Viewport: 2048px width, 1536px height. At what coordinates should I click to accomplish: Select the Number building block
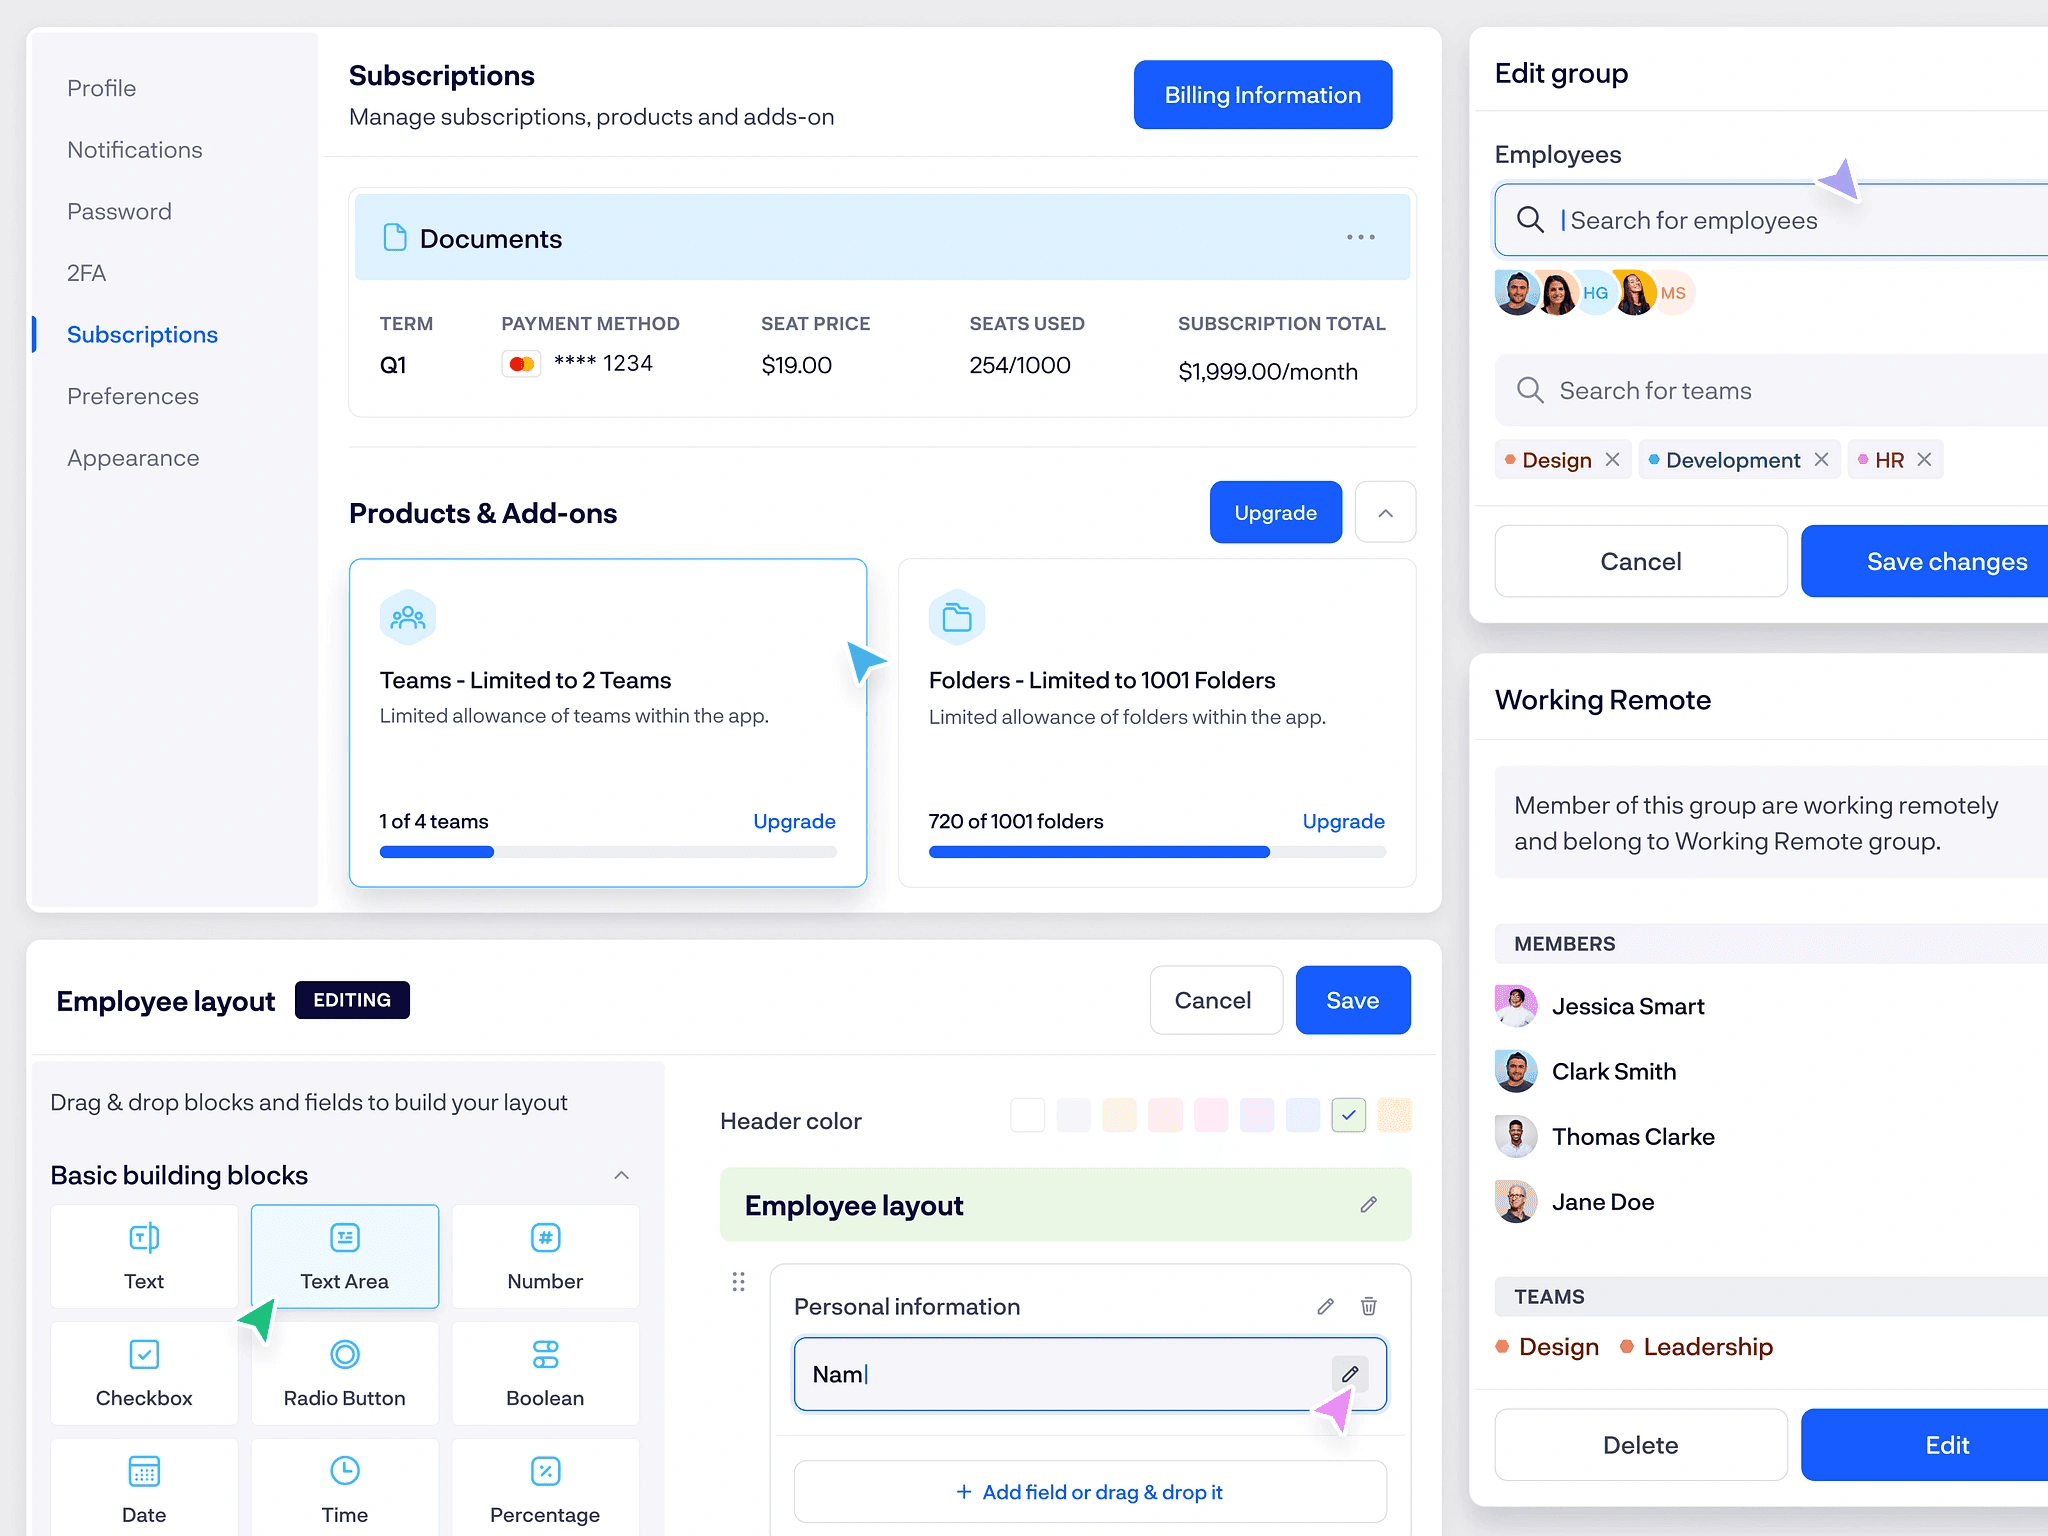[x=545, y=1256]
